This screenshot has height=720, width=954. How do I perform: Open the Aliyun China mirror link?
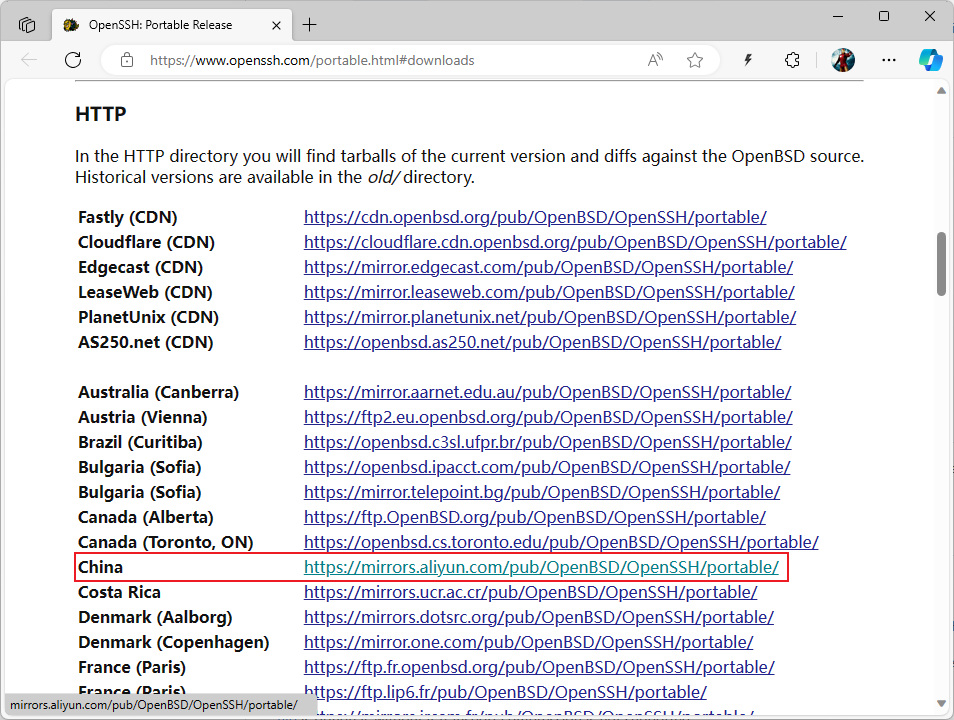(x=541, y=567)
